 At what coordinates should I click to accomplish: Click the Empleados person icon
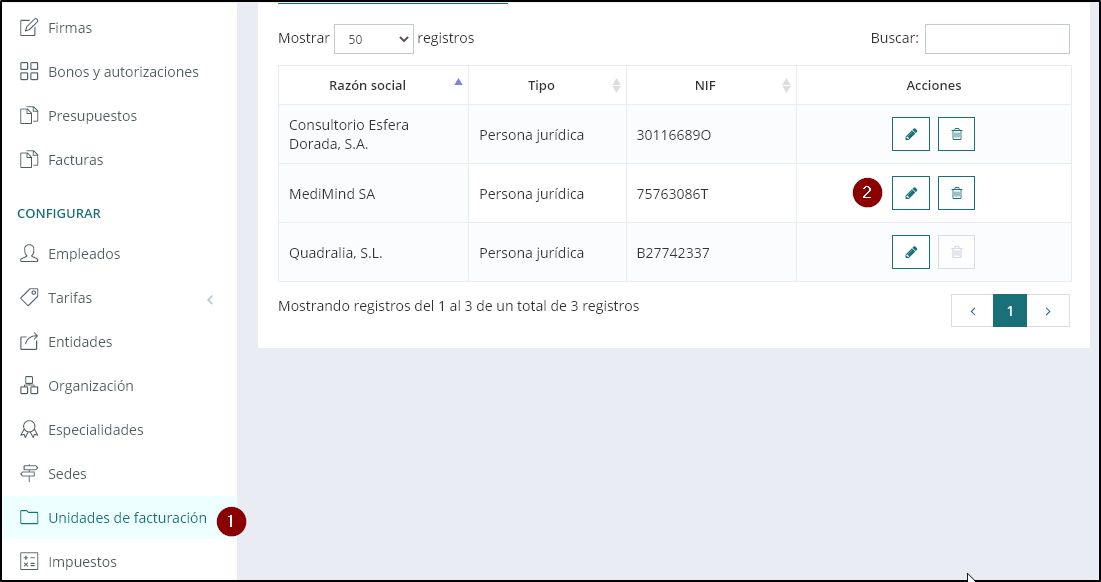pyautogui.click(x=29, y=254)
